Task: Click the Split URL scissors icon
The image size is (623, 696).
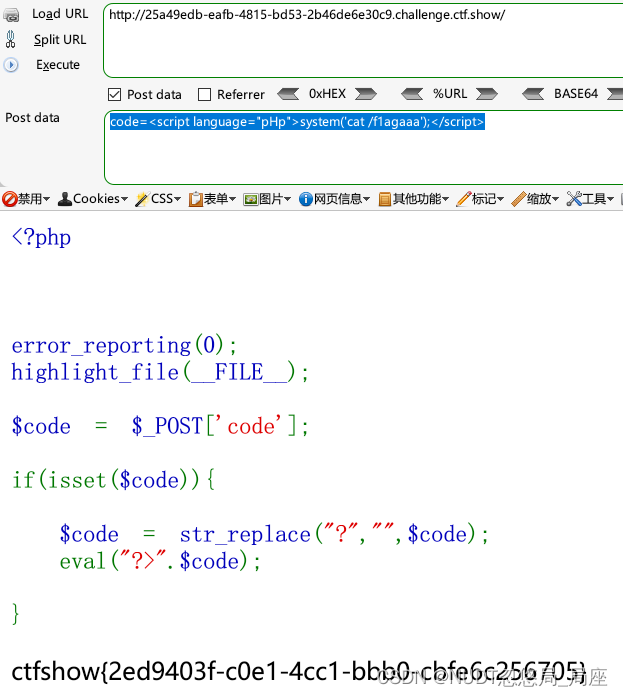Action: point(11,40)
